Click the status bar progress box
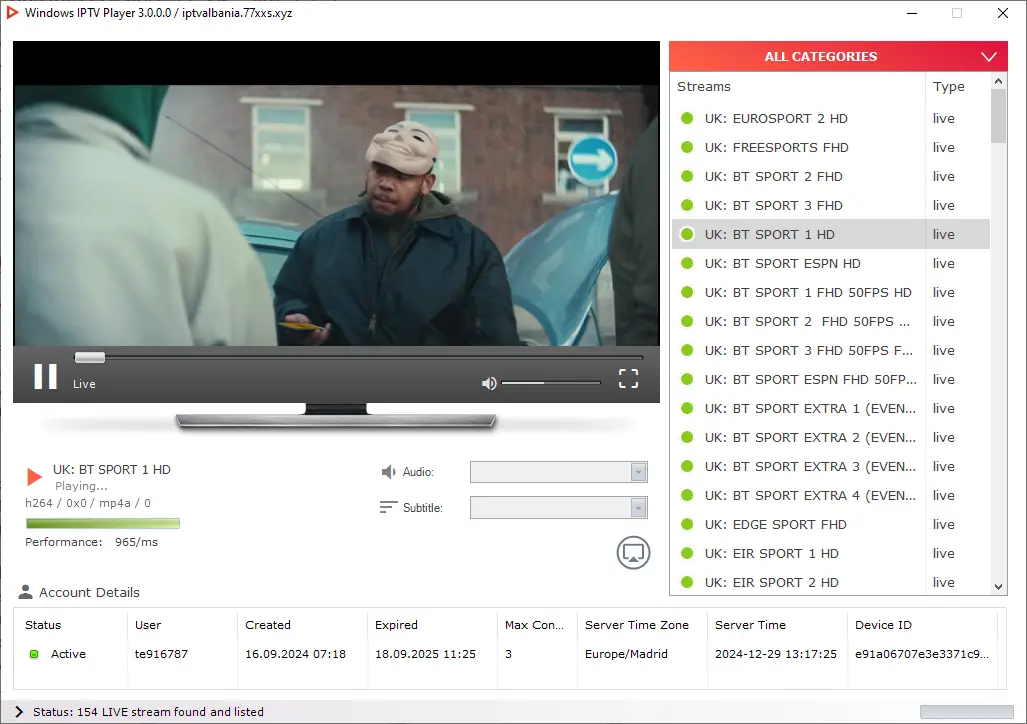 (966, 712)
